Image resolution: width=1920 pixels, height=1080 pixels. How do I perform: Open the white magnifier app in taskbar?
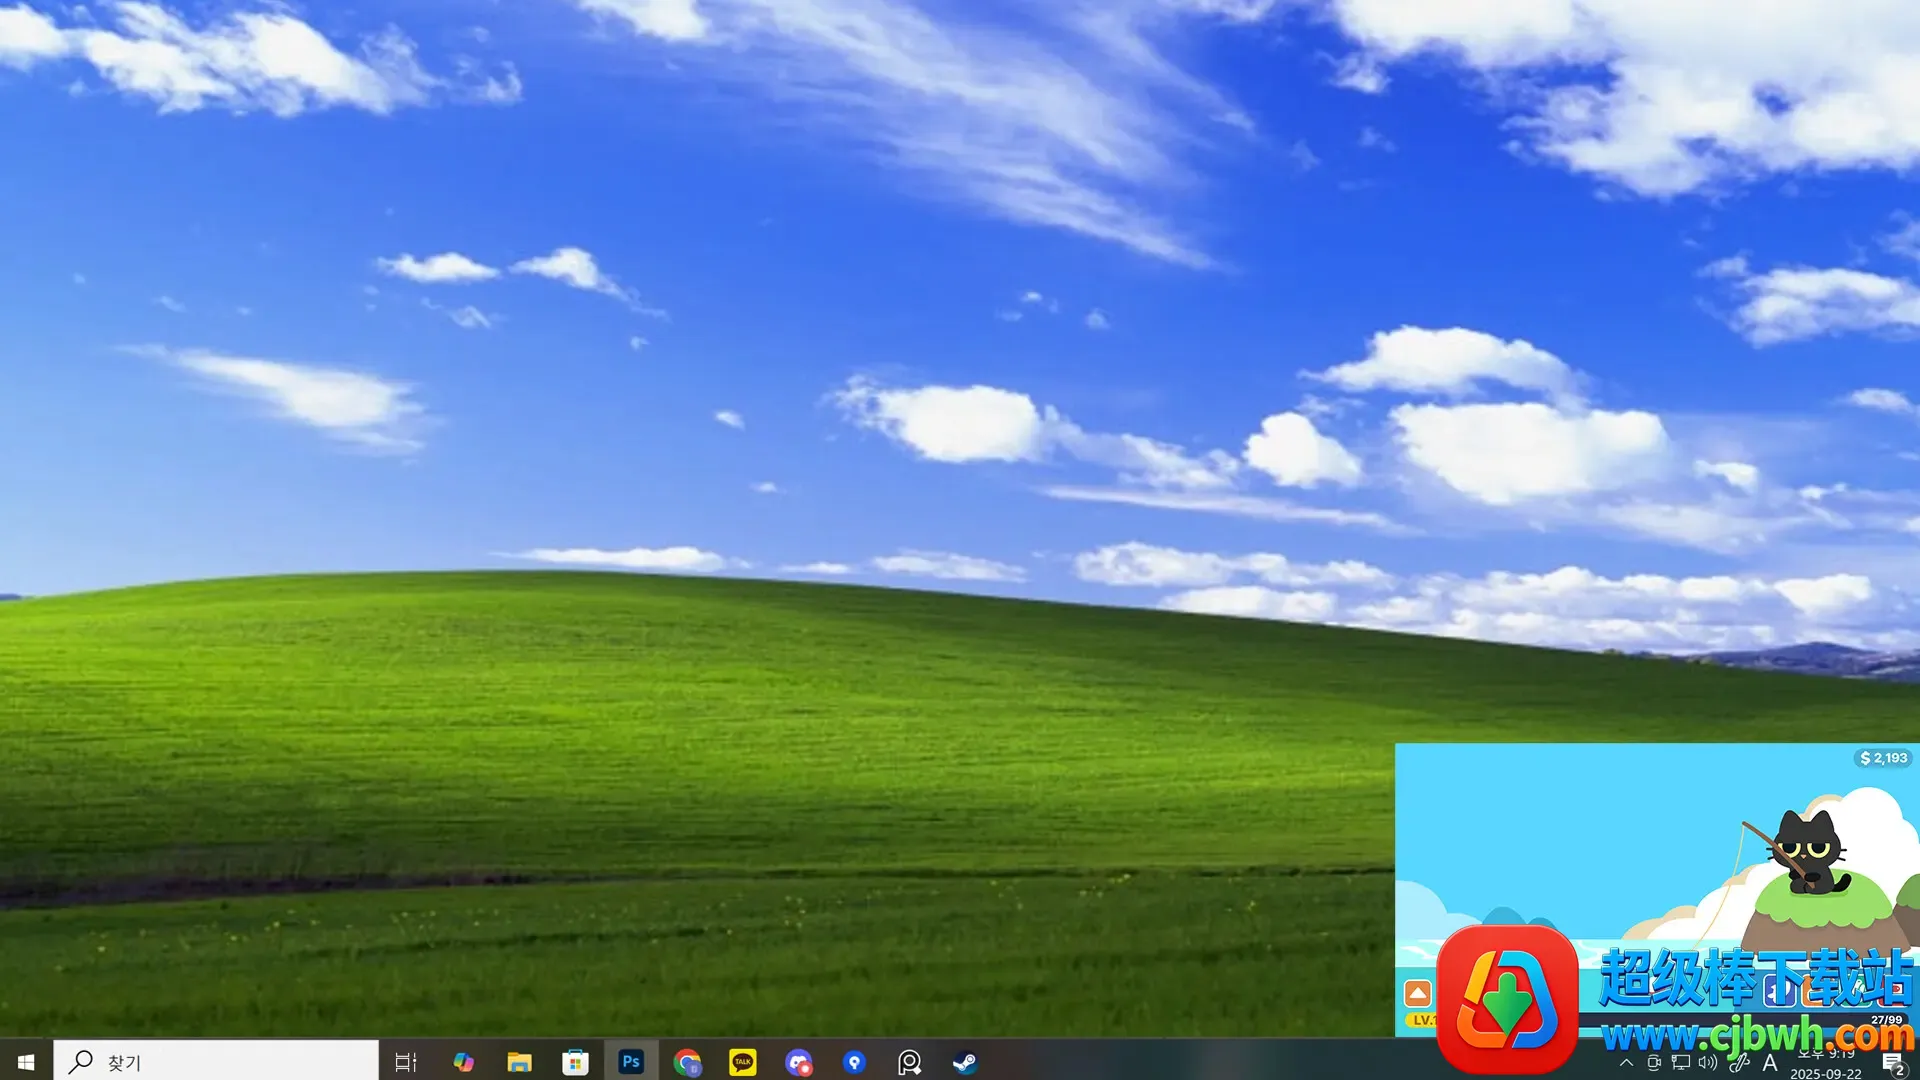tap(909, 1062)
